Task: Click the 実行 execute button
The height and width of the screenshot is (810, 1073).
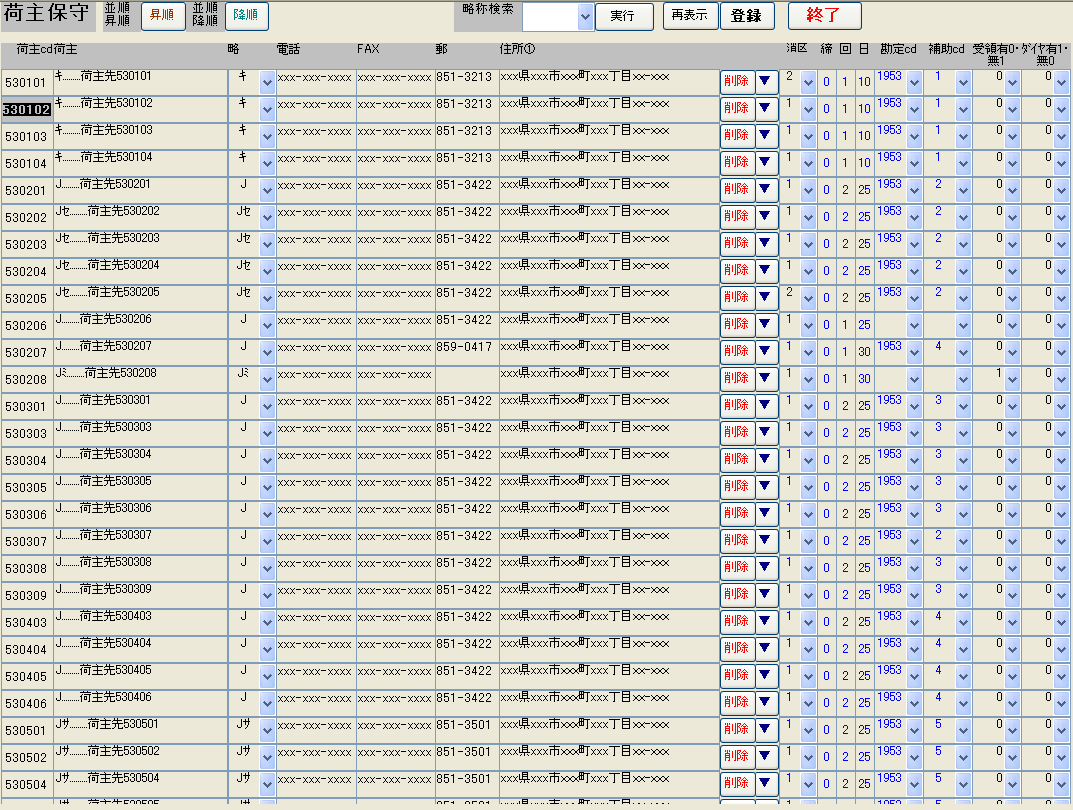Action: 624,16
